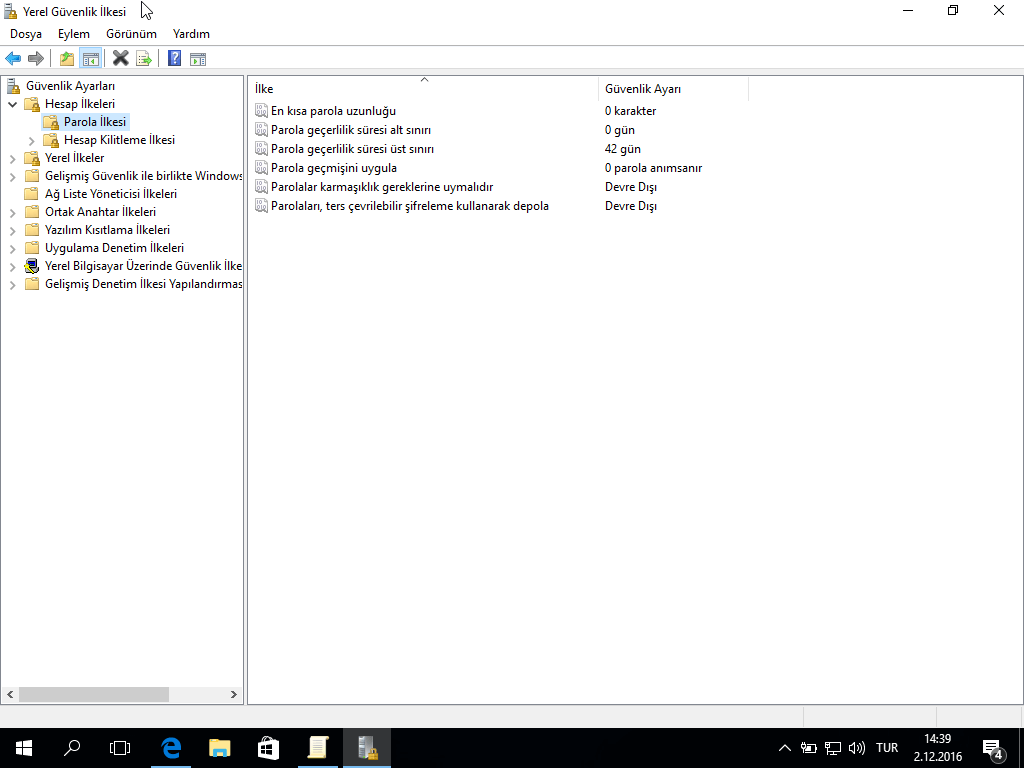The image size is (1024, 768).
Task: Click the Up one level folder icon
Action: 67,59
